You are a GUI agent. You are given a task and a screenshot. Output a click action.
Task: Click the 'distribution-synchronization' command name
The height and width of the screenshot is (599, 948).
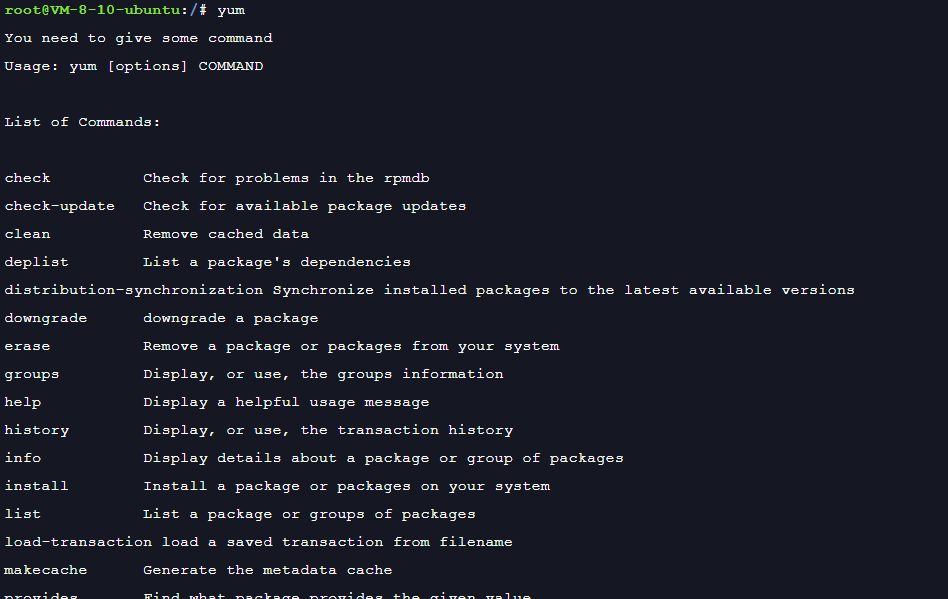click(x=134, y=290)
